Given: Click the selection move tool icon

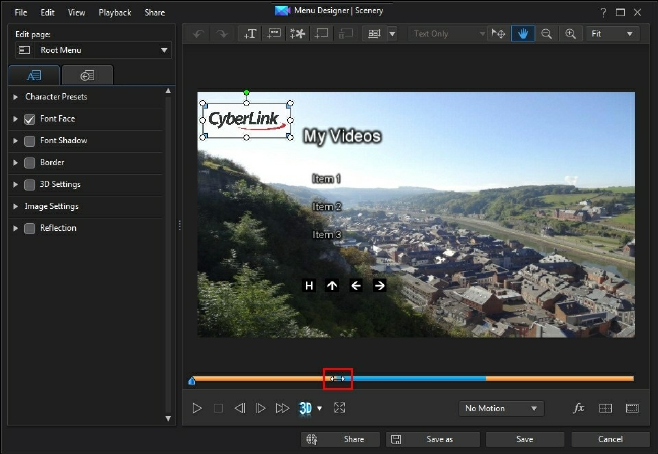Looking at the screenshot, I should coord(499,34).
